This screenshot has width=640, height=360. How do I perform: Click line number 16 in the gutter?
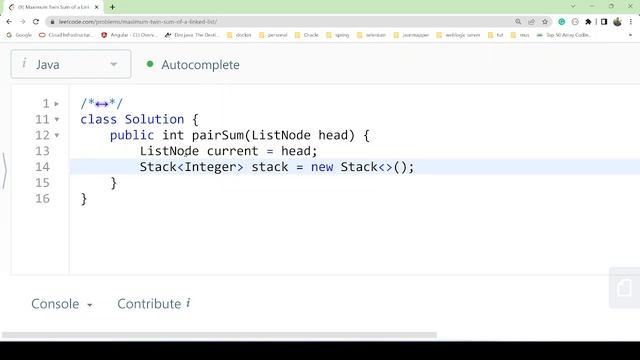pos(42,199)
